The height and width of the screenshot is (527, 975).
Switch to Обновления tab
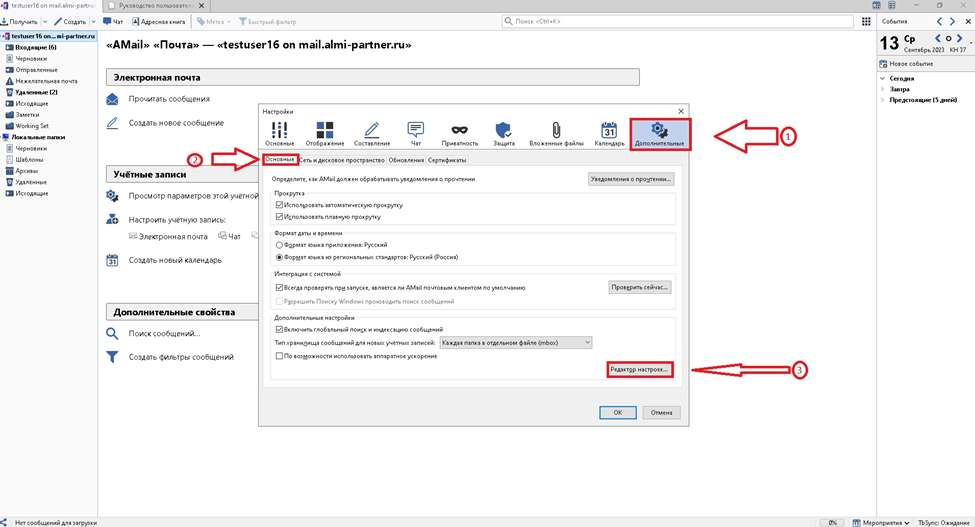pyautogui.click(x=406, y=160)
